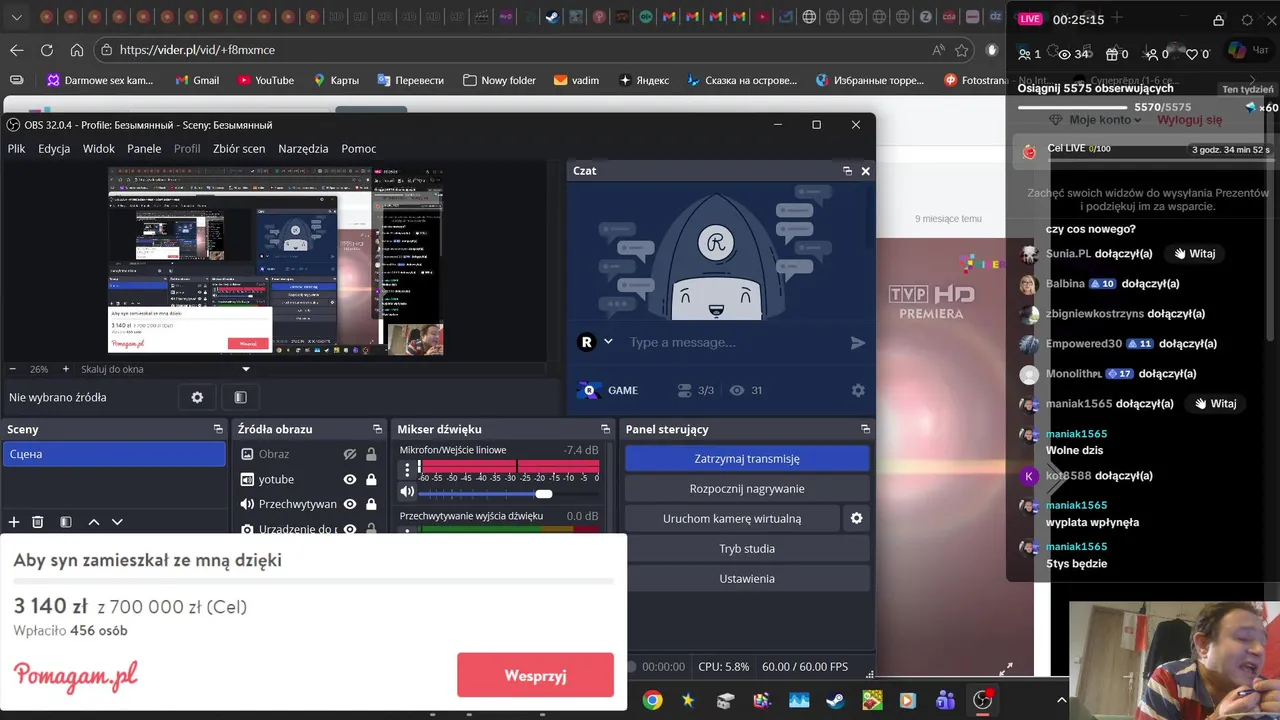This screenshot has height=720, width=1280.
Task: Move scene up with arrow
Action: [x=94, y=522]
